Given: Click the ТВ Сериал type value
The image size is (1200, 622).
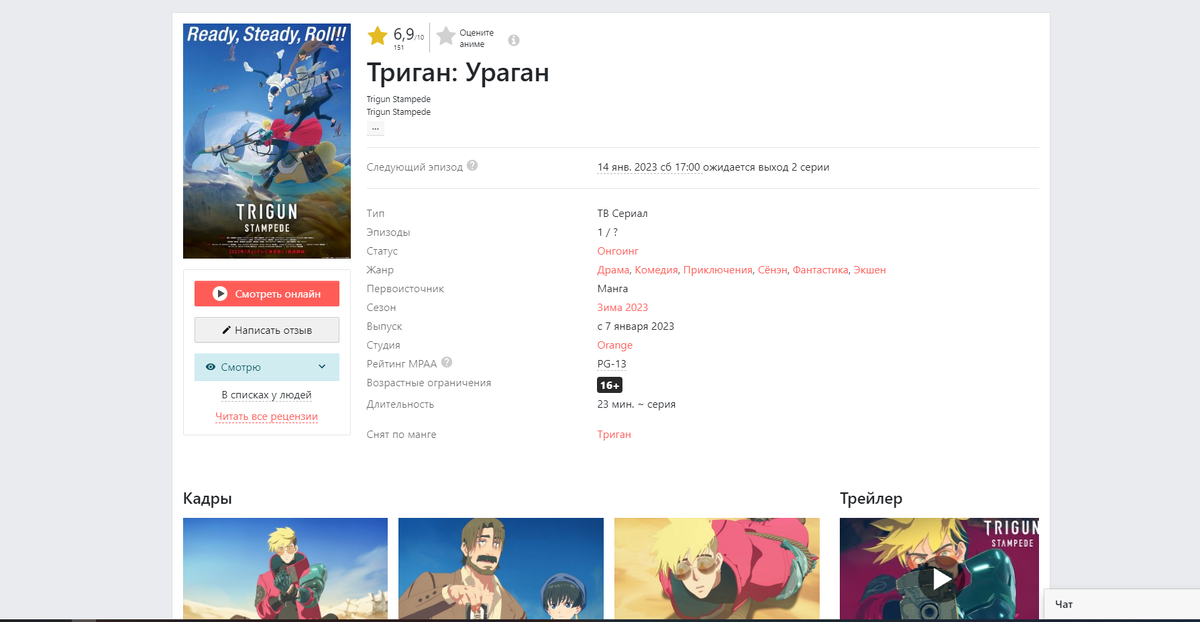Looking at the screenshot, I should click(622, 214).
